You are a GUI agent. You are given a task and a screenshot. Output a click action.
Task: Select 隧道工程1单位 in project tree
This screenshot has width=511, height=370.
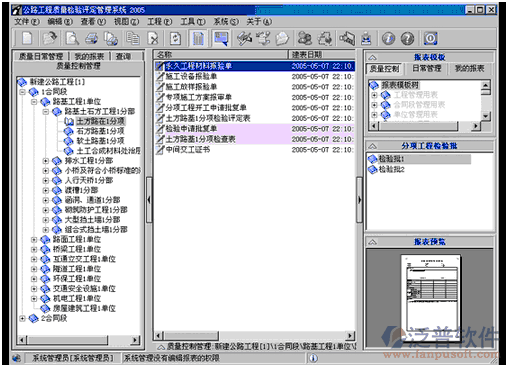pyautogui.click(x=77, y=269)
